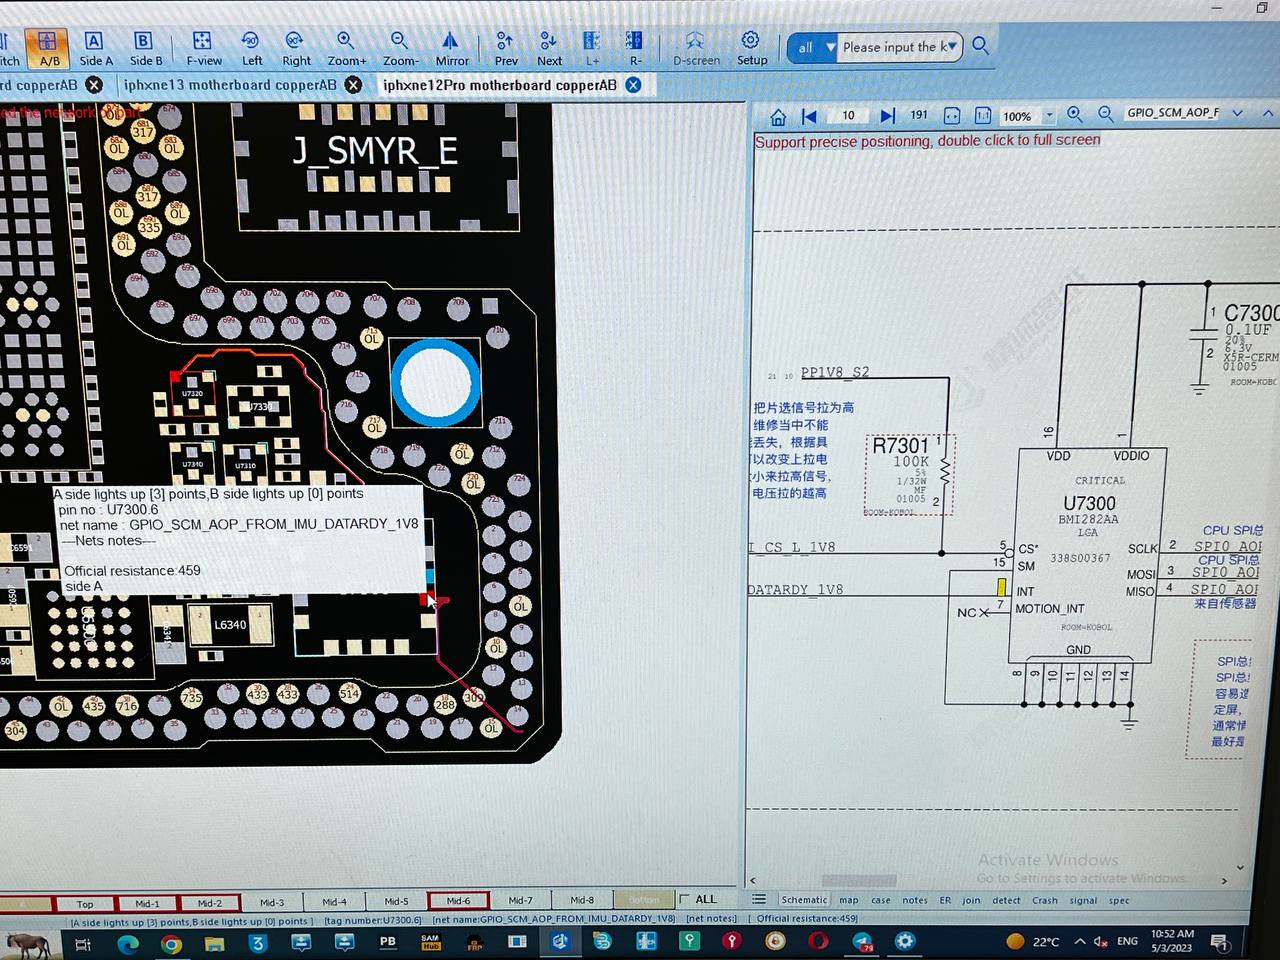Open the notes tab

915,900
